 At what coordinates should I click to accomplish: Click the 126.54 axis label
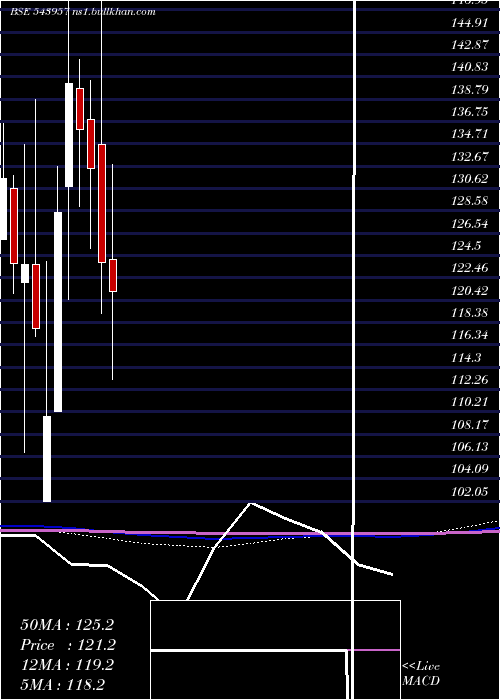coord(470,224)
